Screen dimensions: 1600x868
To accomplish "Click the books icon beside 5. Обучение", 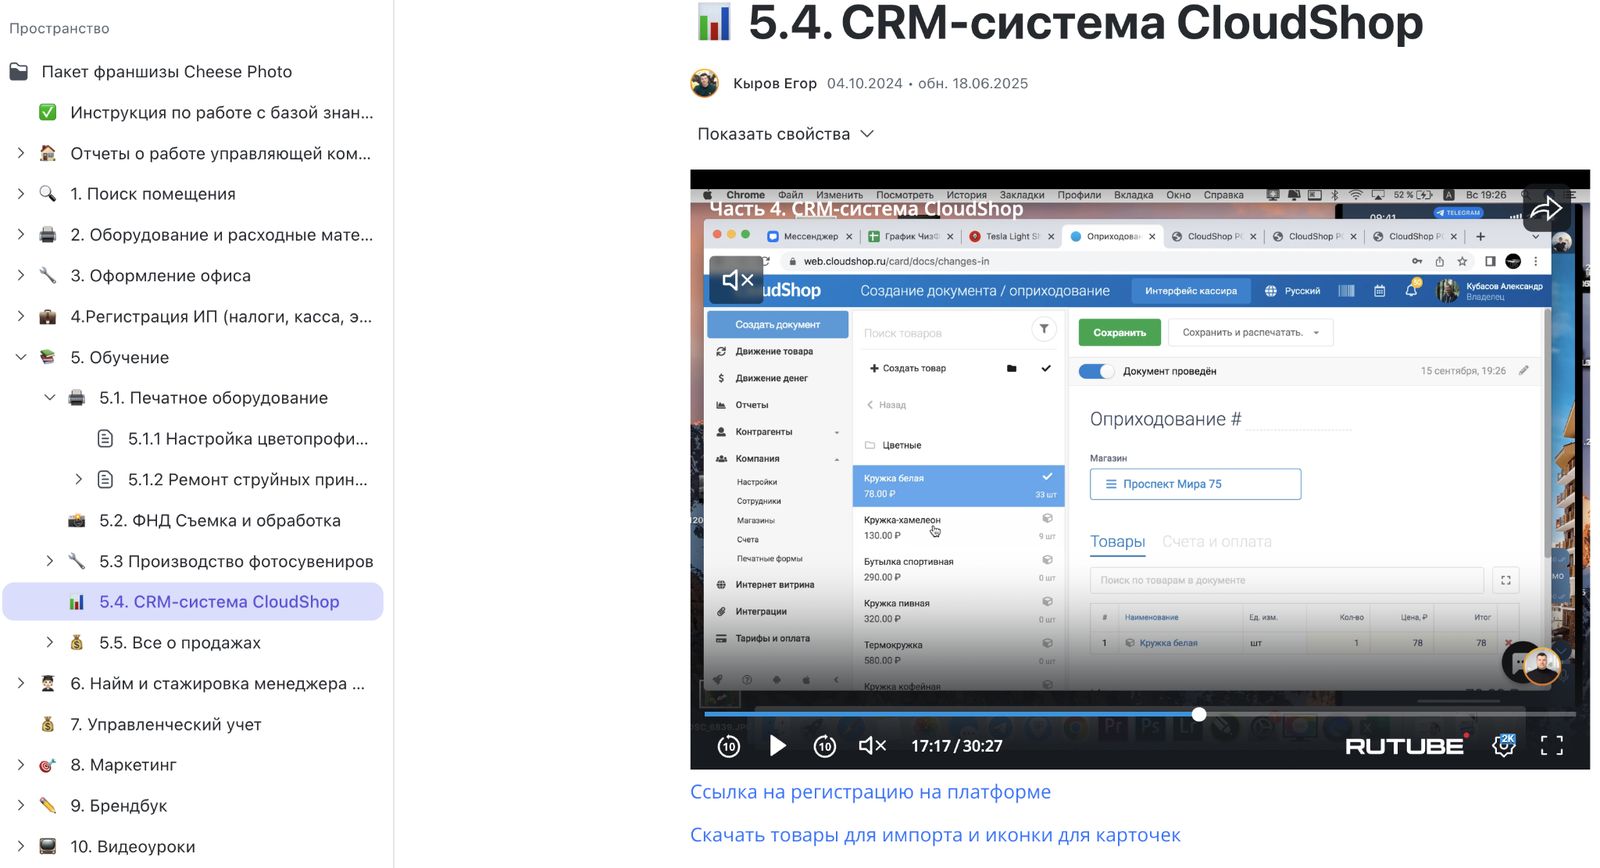I will (47, 357).
